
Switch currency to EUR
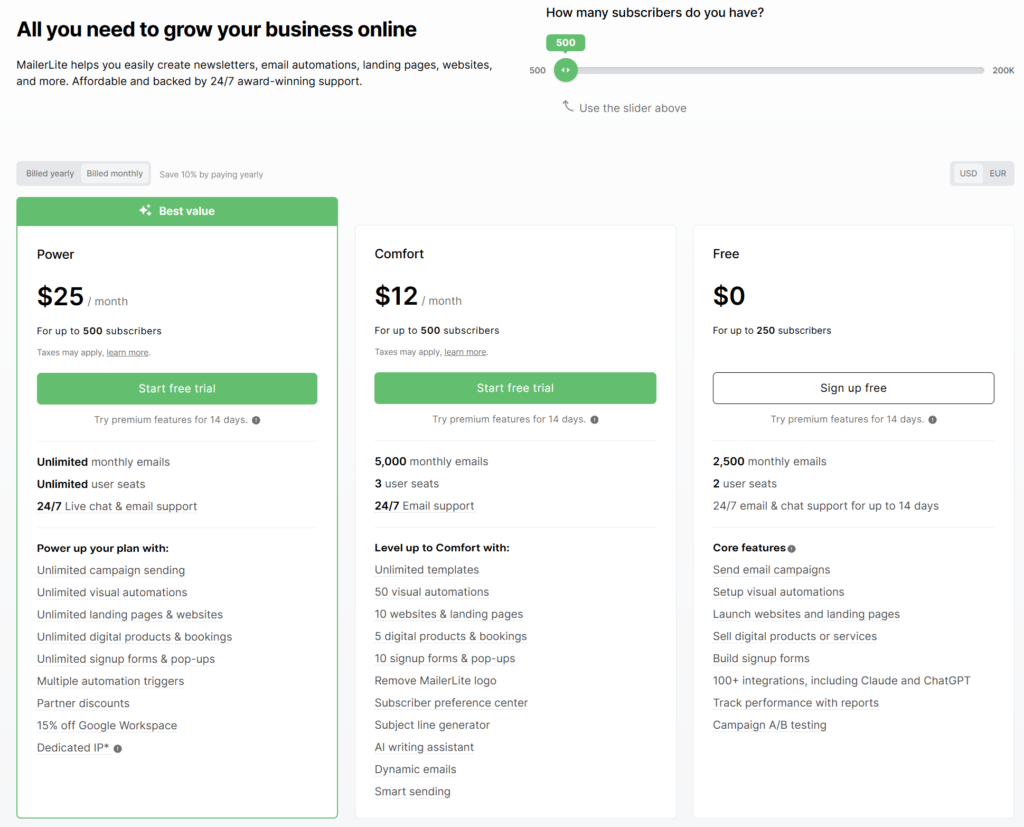click(x=997, y=174)
